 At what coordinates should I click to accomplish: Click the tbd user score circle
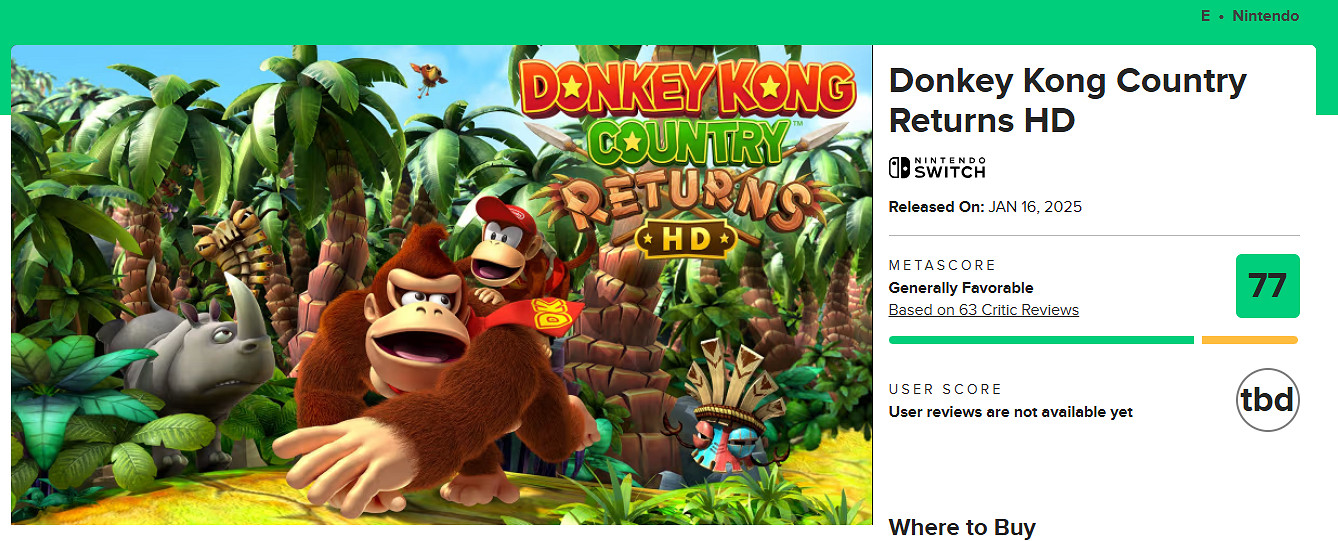pyautogui.click(x=1267, y=400)
